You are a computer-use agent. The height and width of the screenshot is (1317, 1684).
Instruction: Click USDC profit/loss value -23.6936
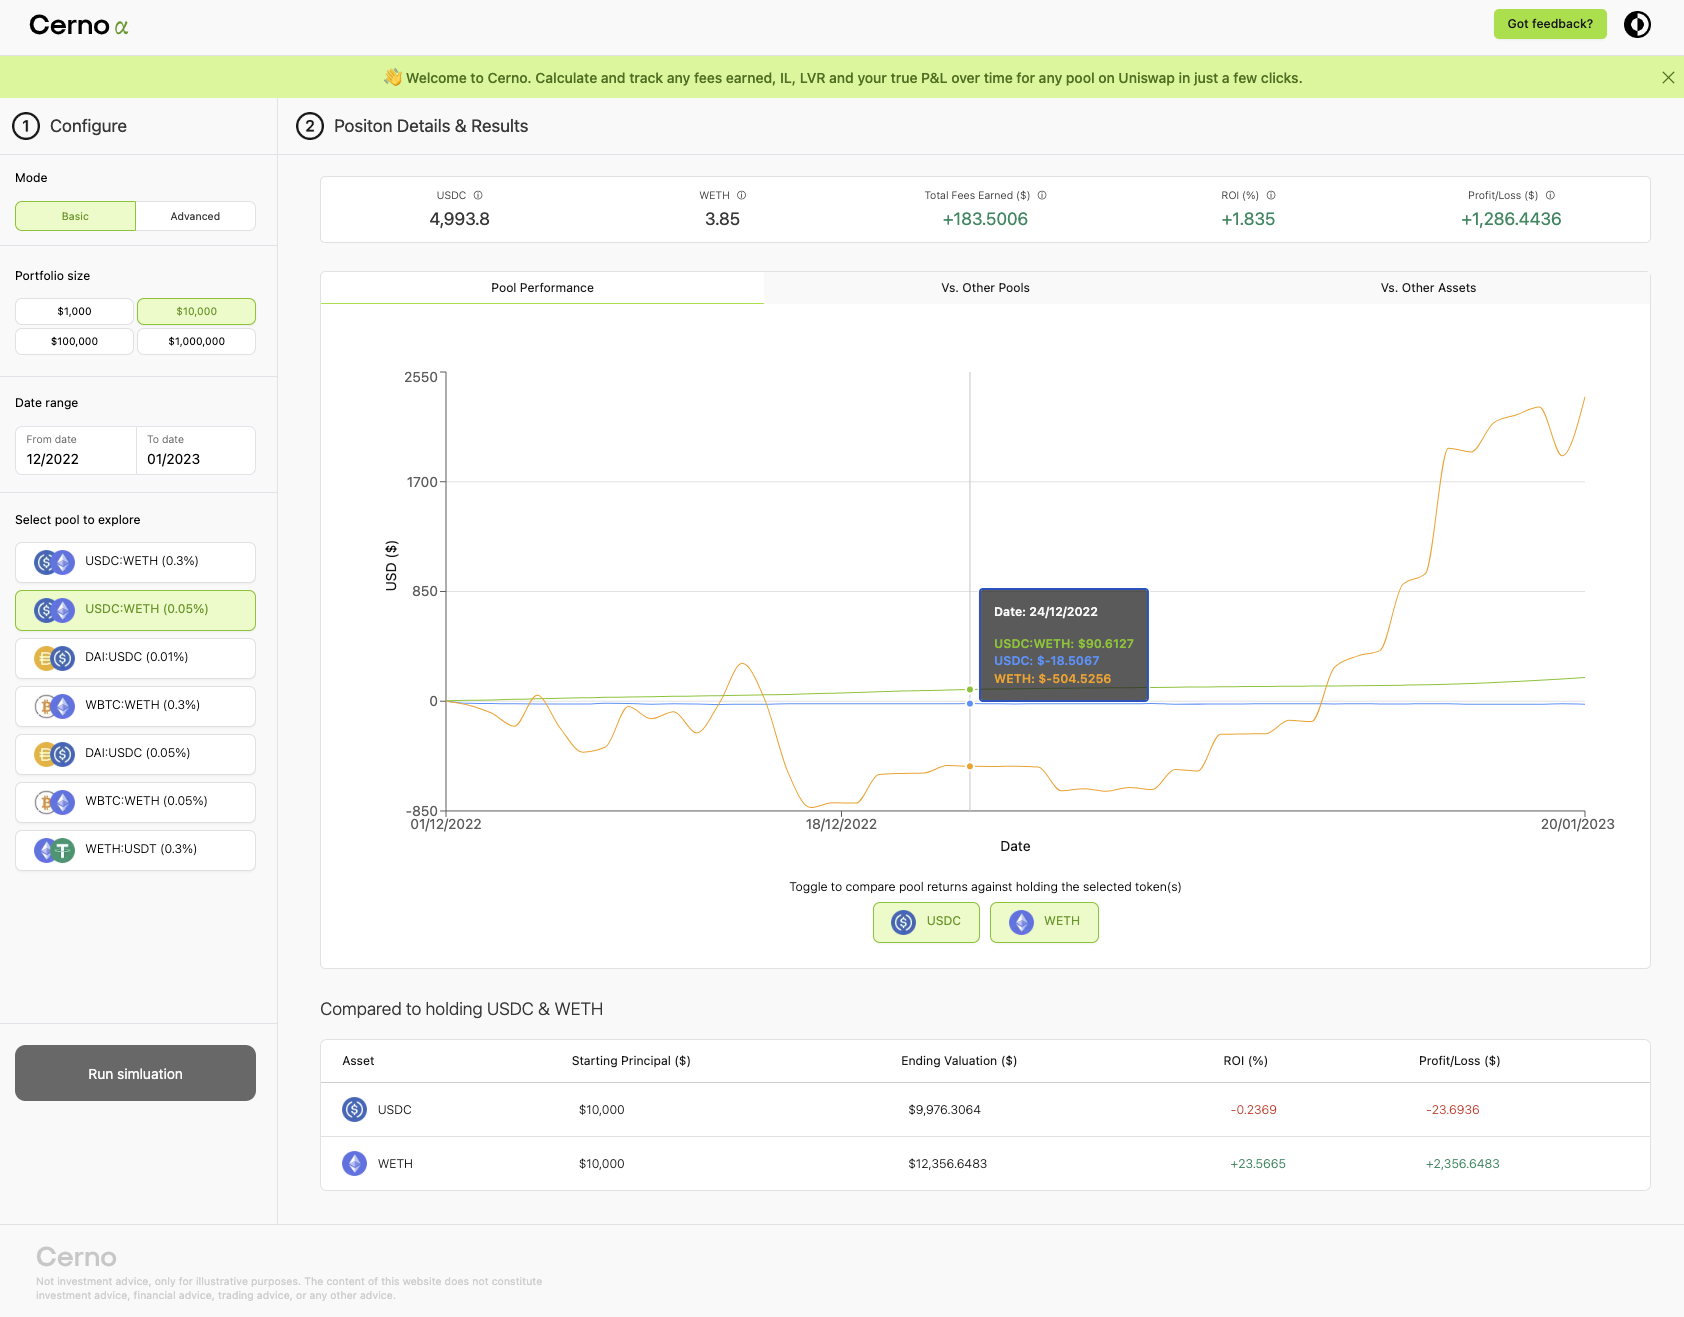[1452, 1110]
